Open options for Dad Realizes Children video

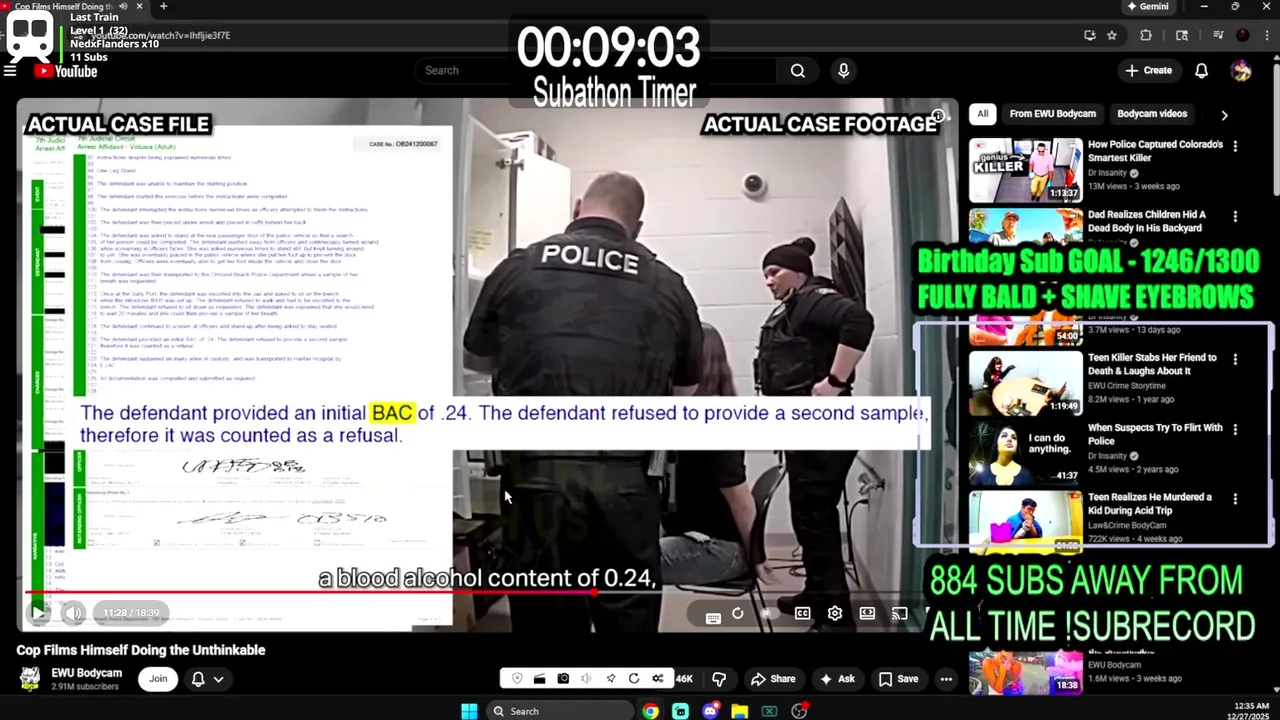coord(1235,216)
